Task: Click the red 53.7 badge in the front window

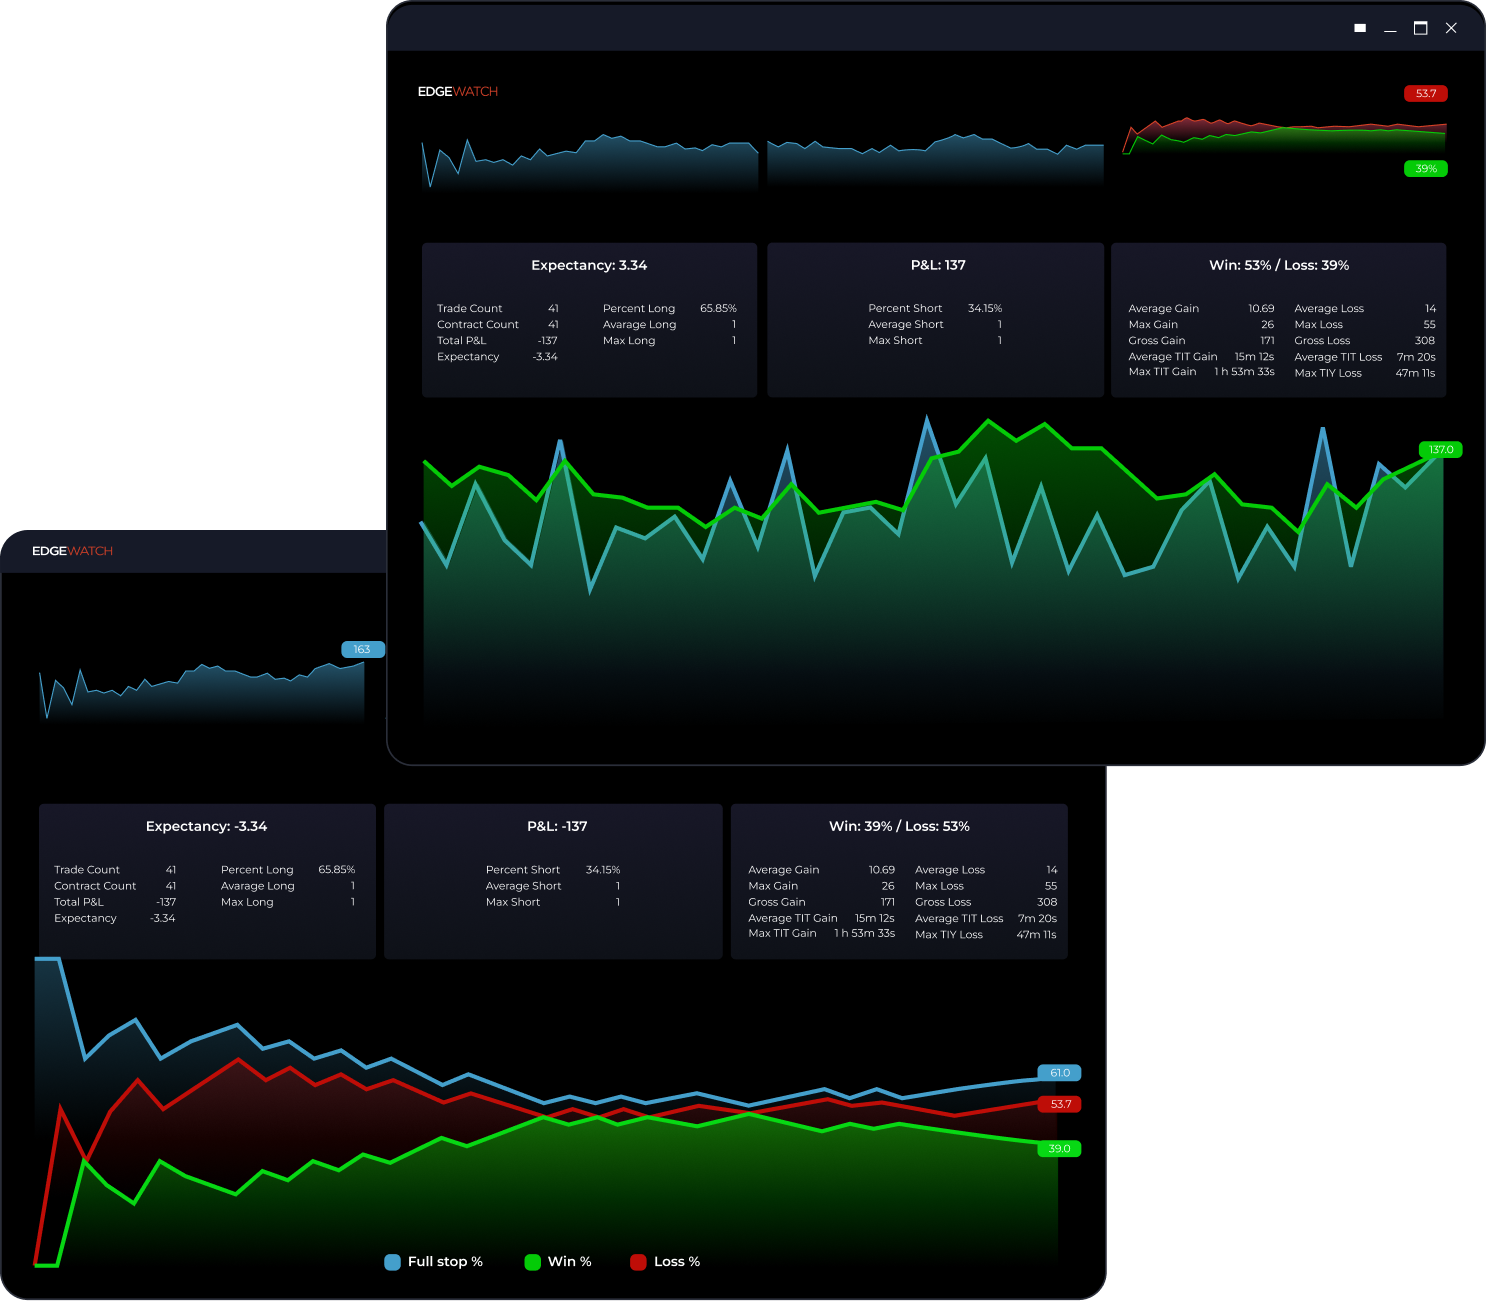Action: [1426, 93]
